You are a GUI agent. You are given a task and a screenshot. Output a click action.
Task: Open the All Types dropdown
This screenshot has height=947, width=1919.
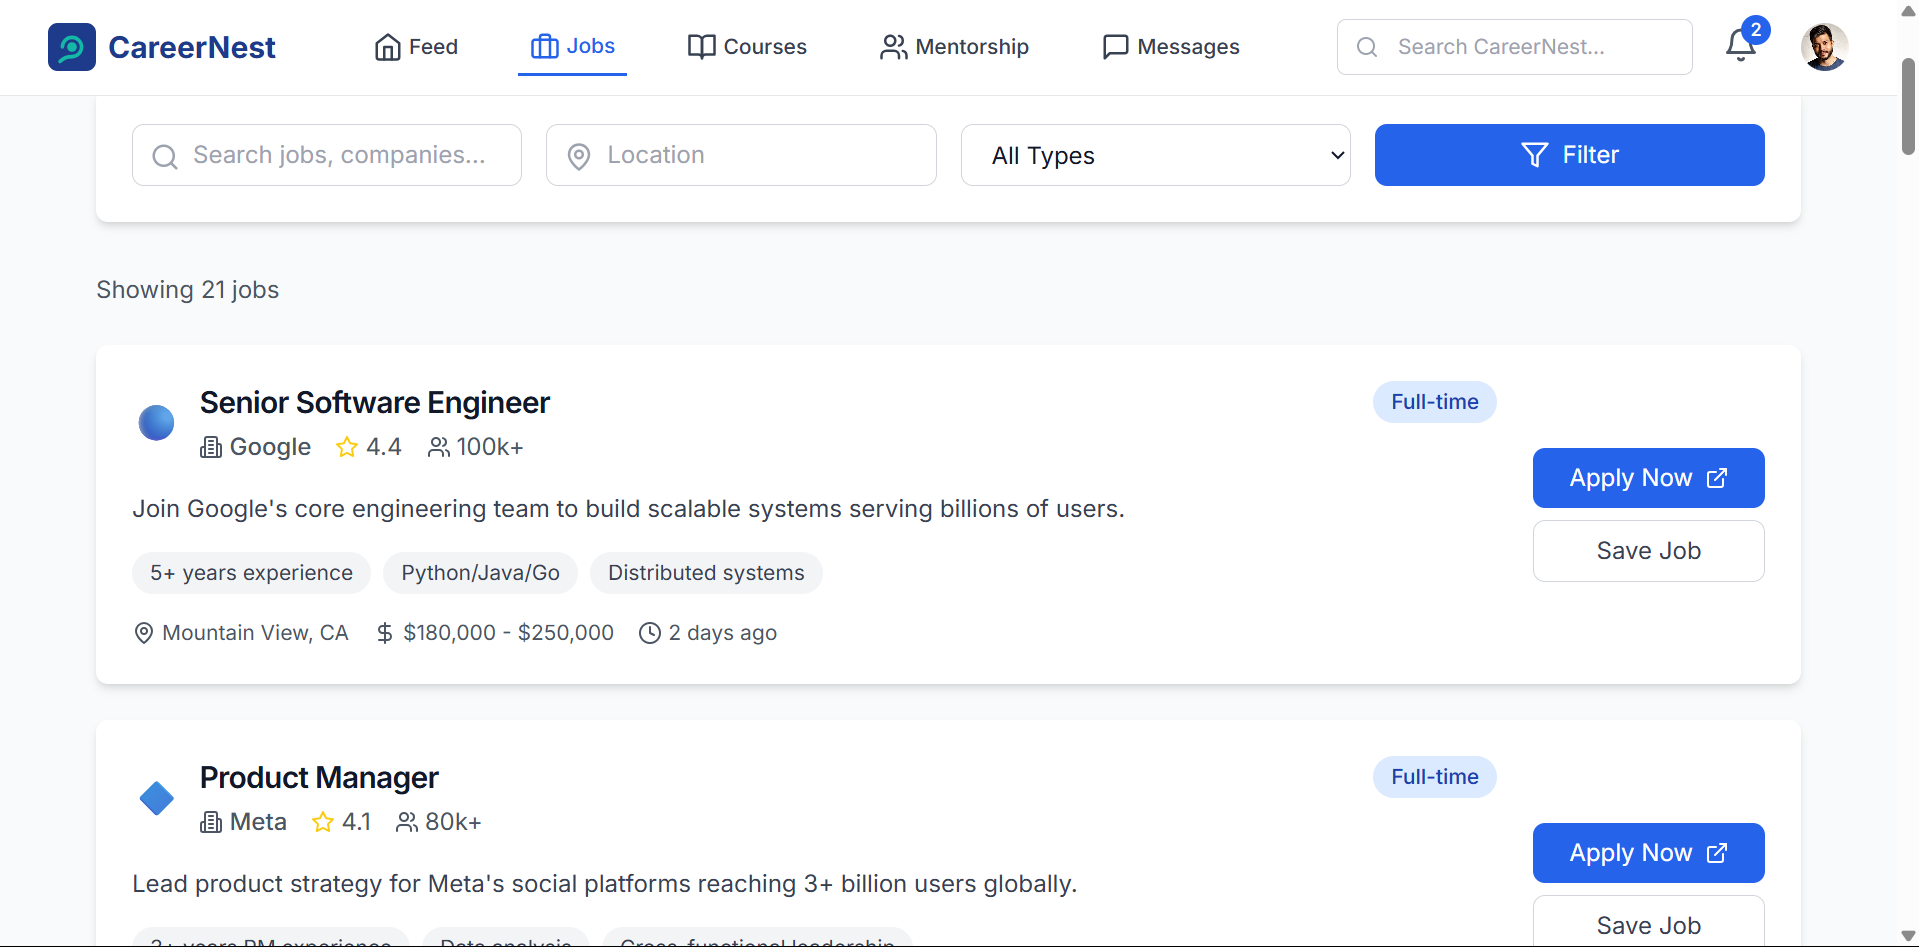click(x=1155, y=155)
